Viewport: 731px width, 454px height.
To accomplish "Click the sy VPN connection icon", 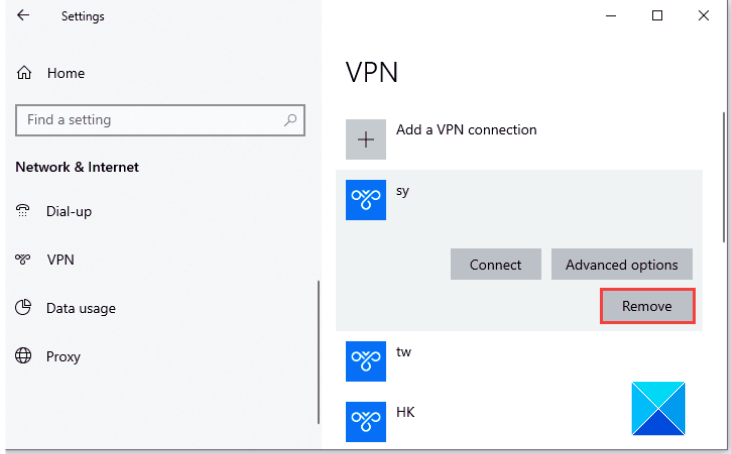I will click(366, 200).
